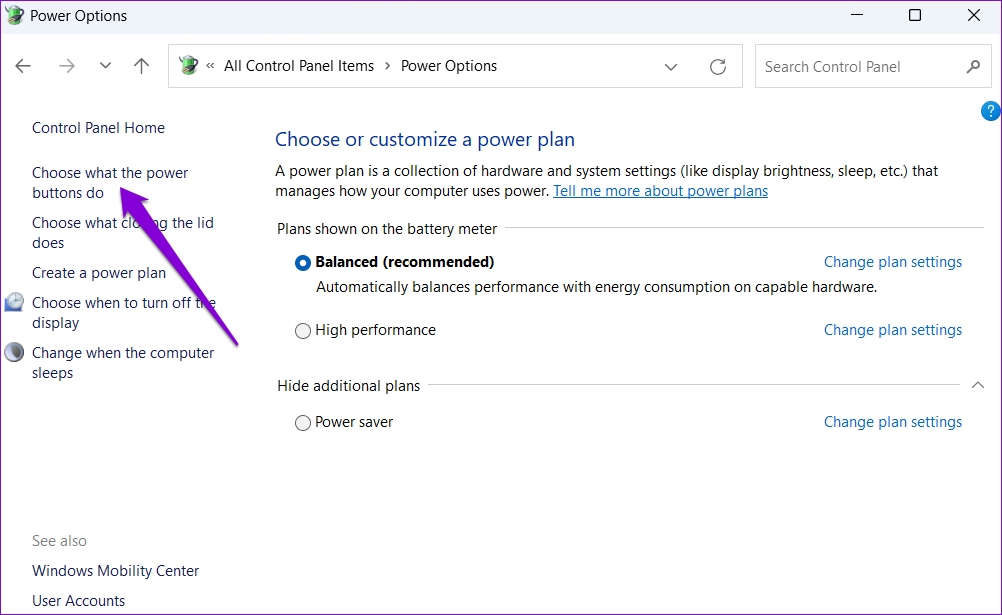Select the High performance power plan
1002x615 pixels.
[303, 331]
